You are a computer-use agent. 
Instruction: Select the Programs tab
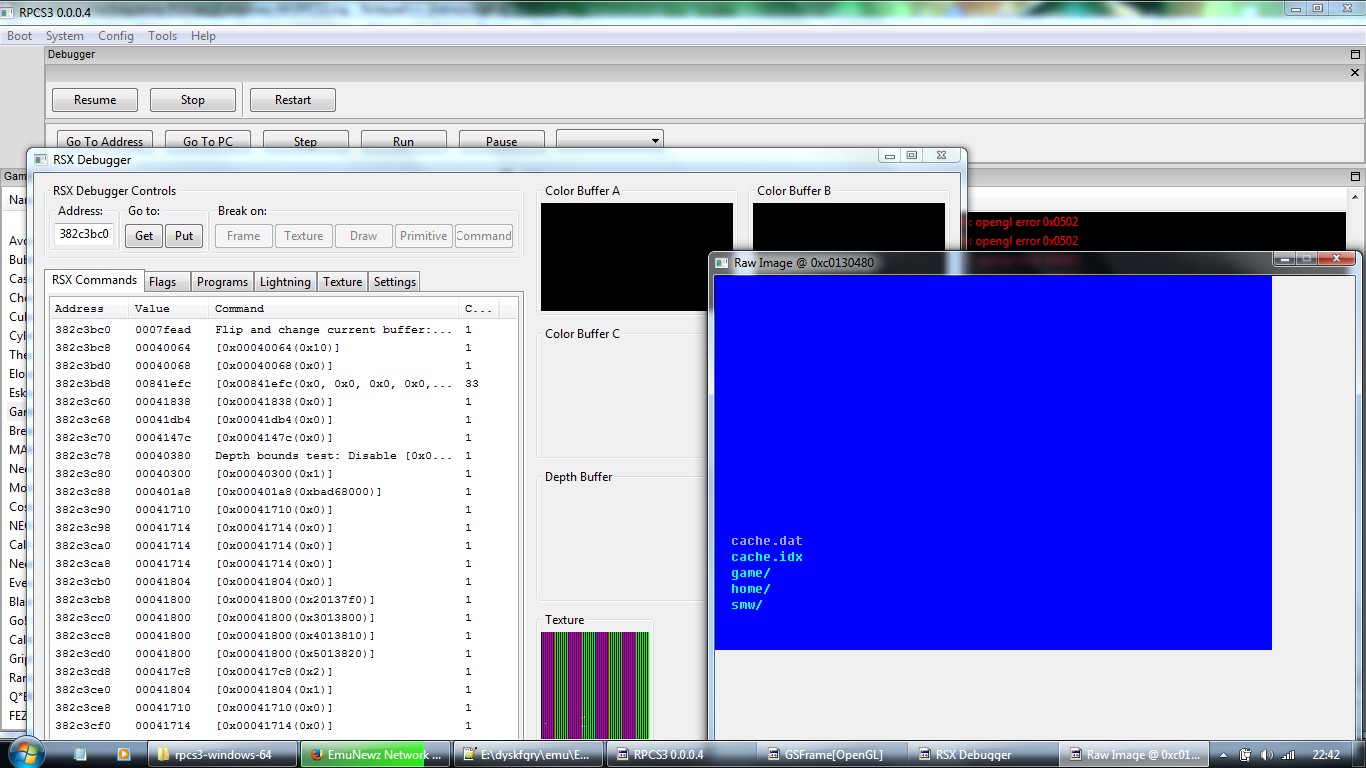[x=222, y=282]
